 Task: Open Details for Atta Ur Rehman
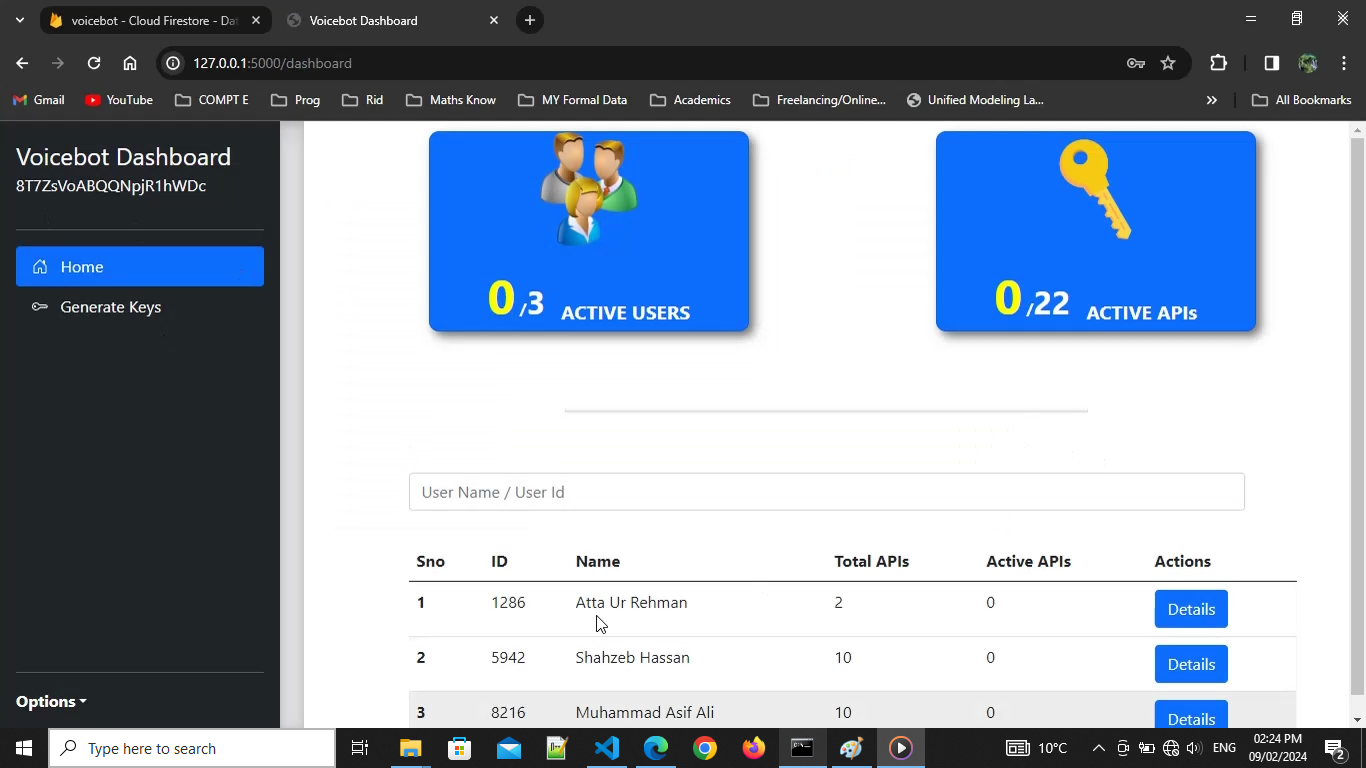tap(1191, 609)
